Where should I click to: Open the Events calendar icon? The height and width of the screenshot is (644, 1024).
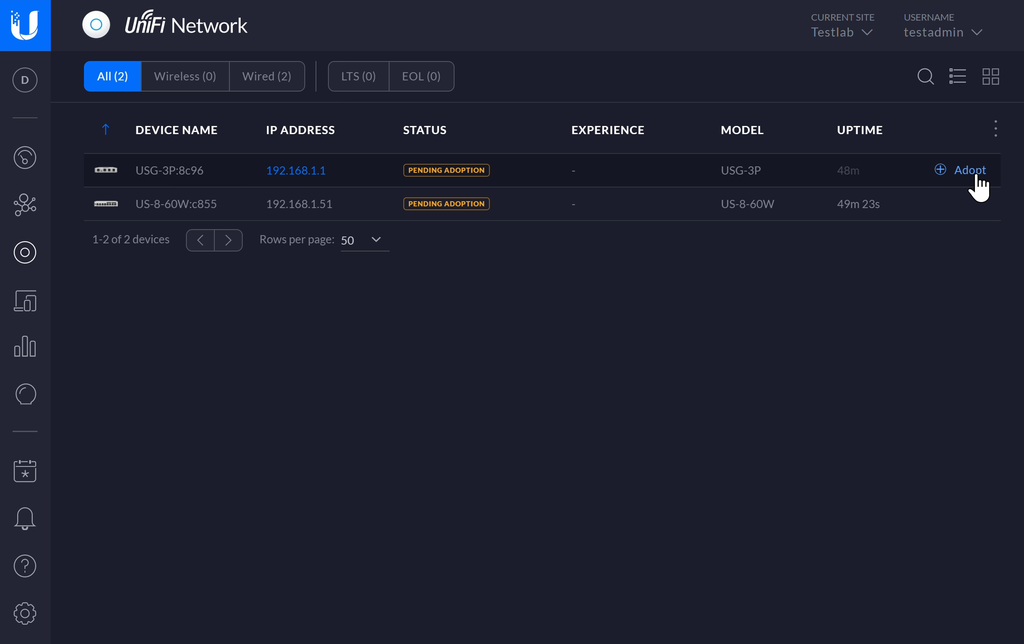[x=25, y=471]
